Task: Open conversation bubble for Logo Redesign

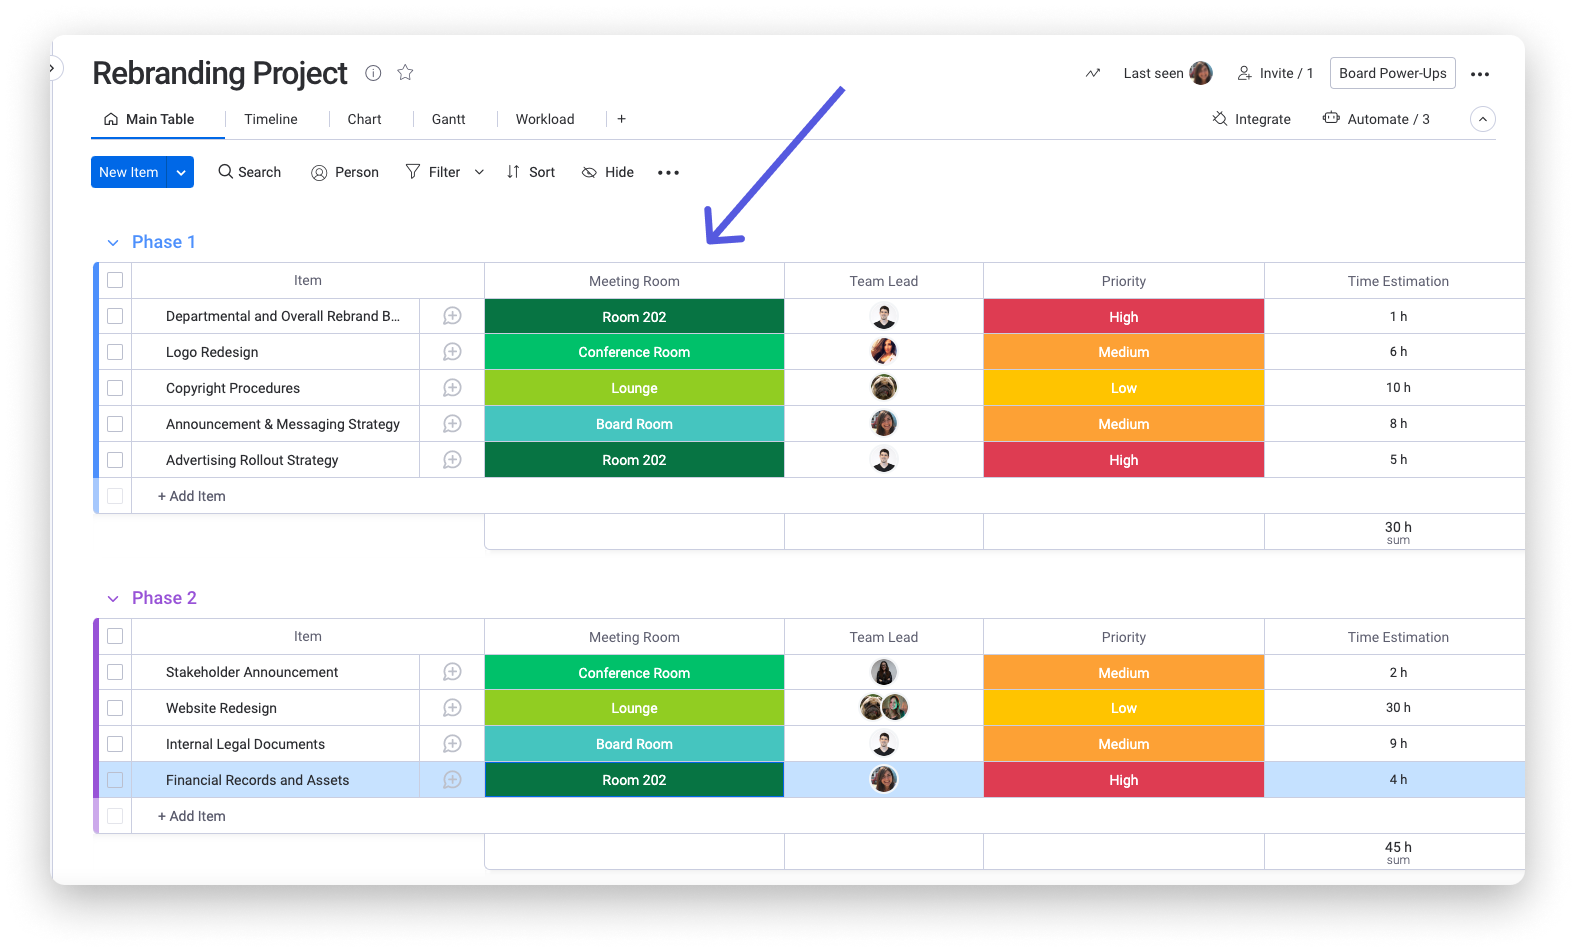Action: click(x=452, y=352)
